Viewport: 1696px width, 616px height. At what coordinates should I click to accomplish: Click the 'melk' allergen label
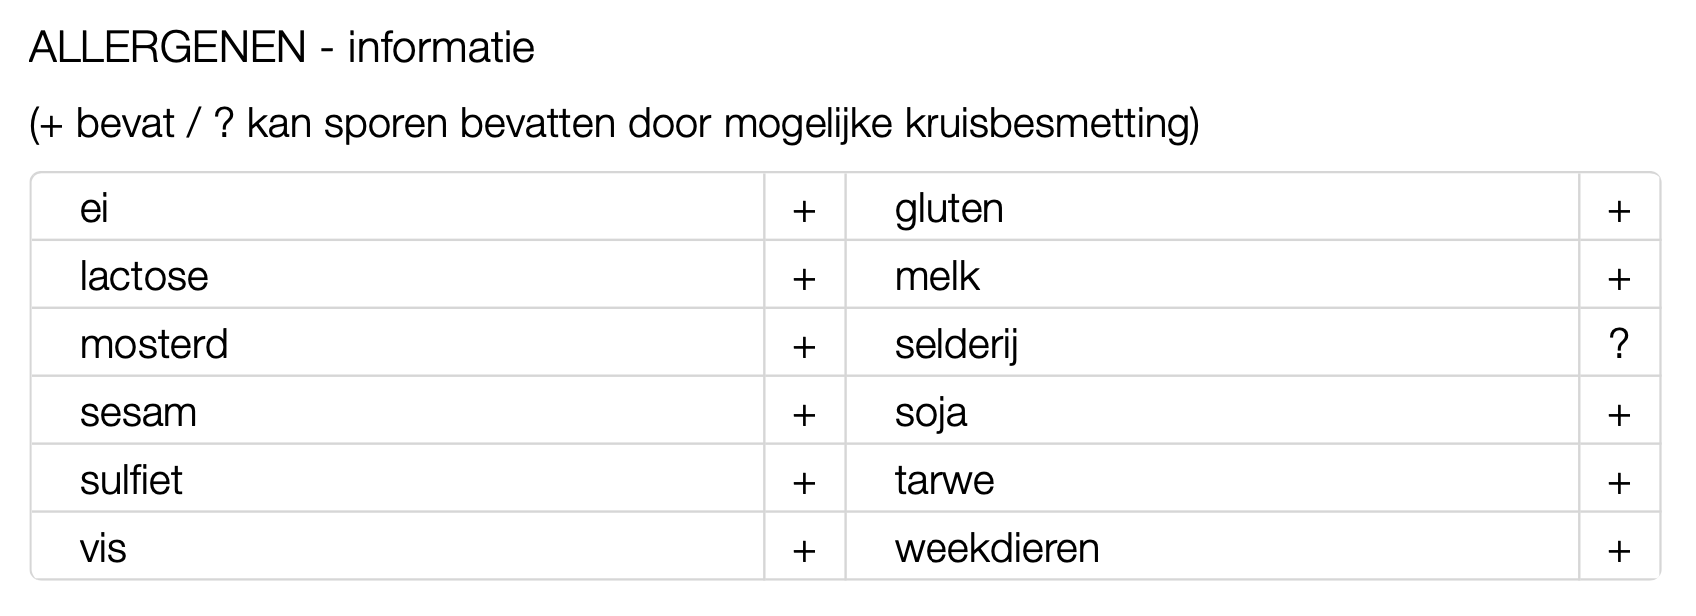(937, 277)
